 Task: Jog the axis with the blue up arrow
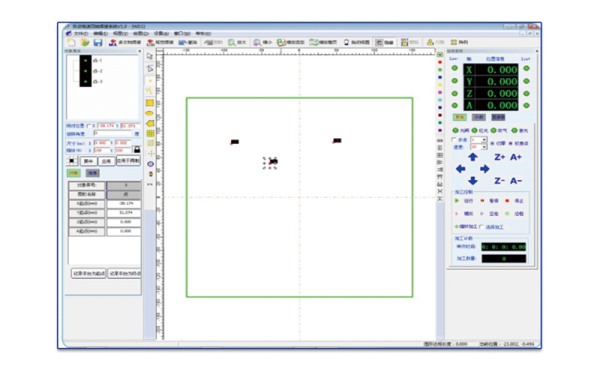[x=473, y=157]
